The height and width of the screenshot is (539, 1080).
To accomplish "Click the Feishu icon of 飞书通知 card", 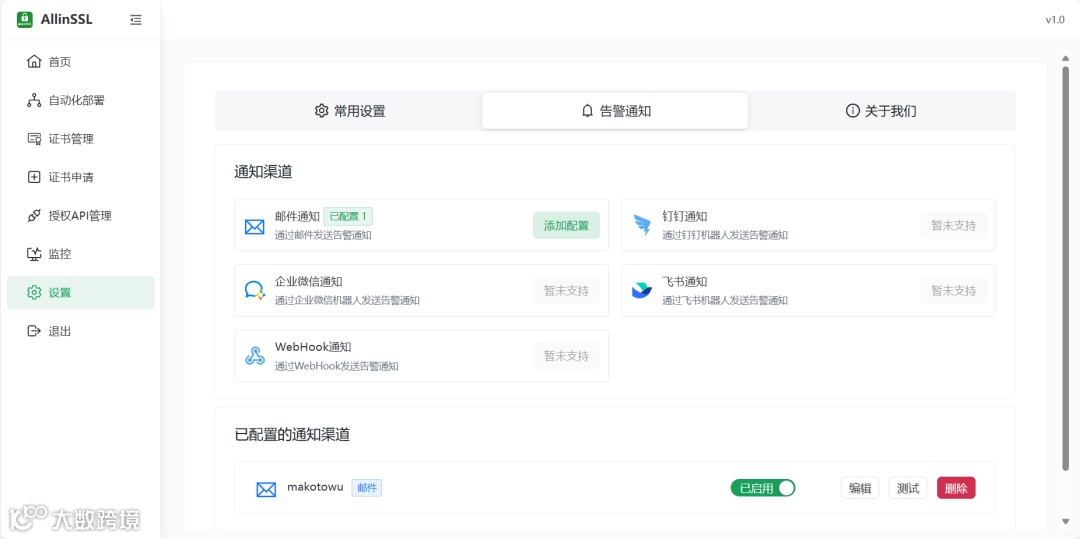I will click(642, 290).
